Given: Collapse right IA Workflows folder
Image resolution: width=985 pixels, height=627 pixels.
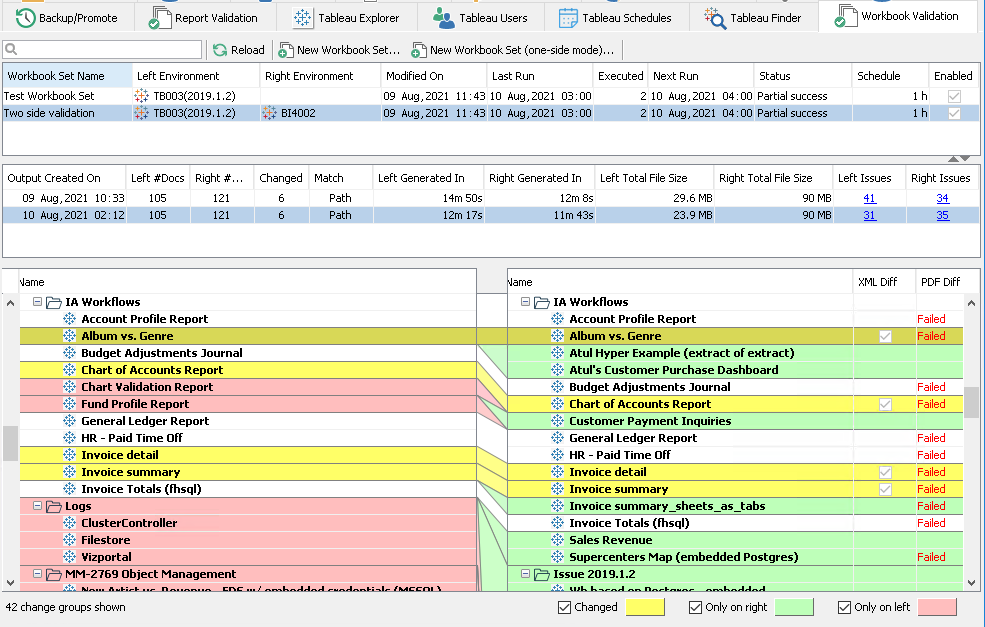Looking at the screenshot, I should tap(525, 302).
